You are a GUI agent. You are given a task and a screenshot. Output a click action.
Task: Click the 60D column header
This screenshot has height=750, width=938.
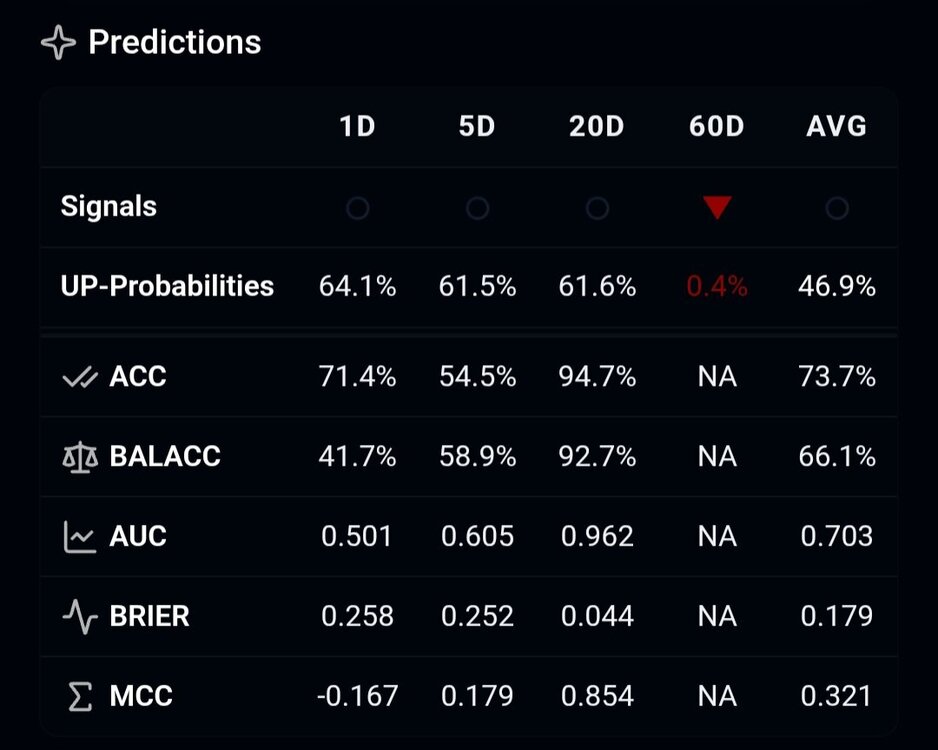point(716,127)
